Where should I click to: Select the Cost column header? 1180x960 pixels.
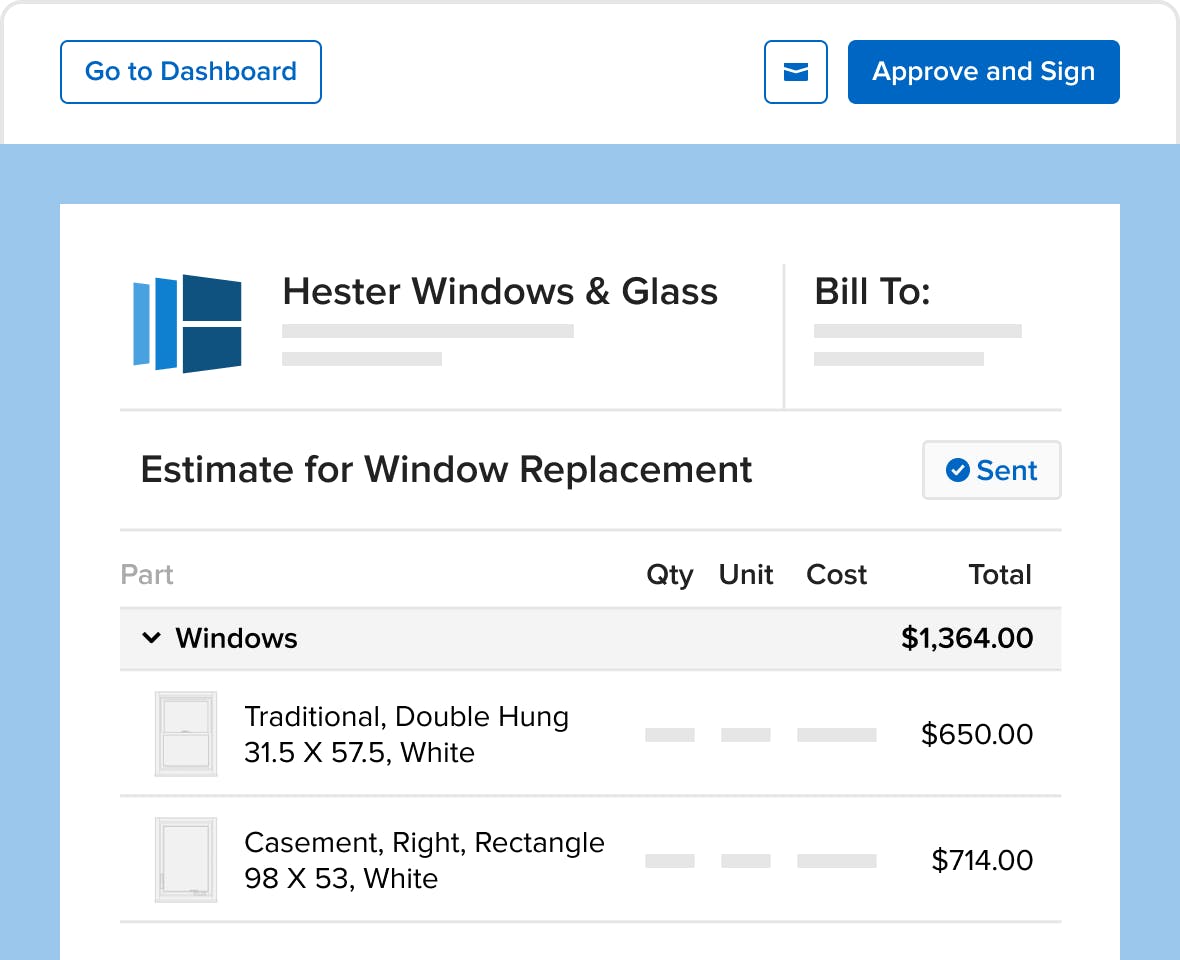pyautogui.click(x=837, y=575)
